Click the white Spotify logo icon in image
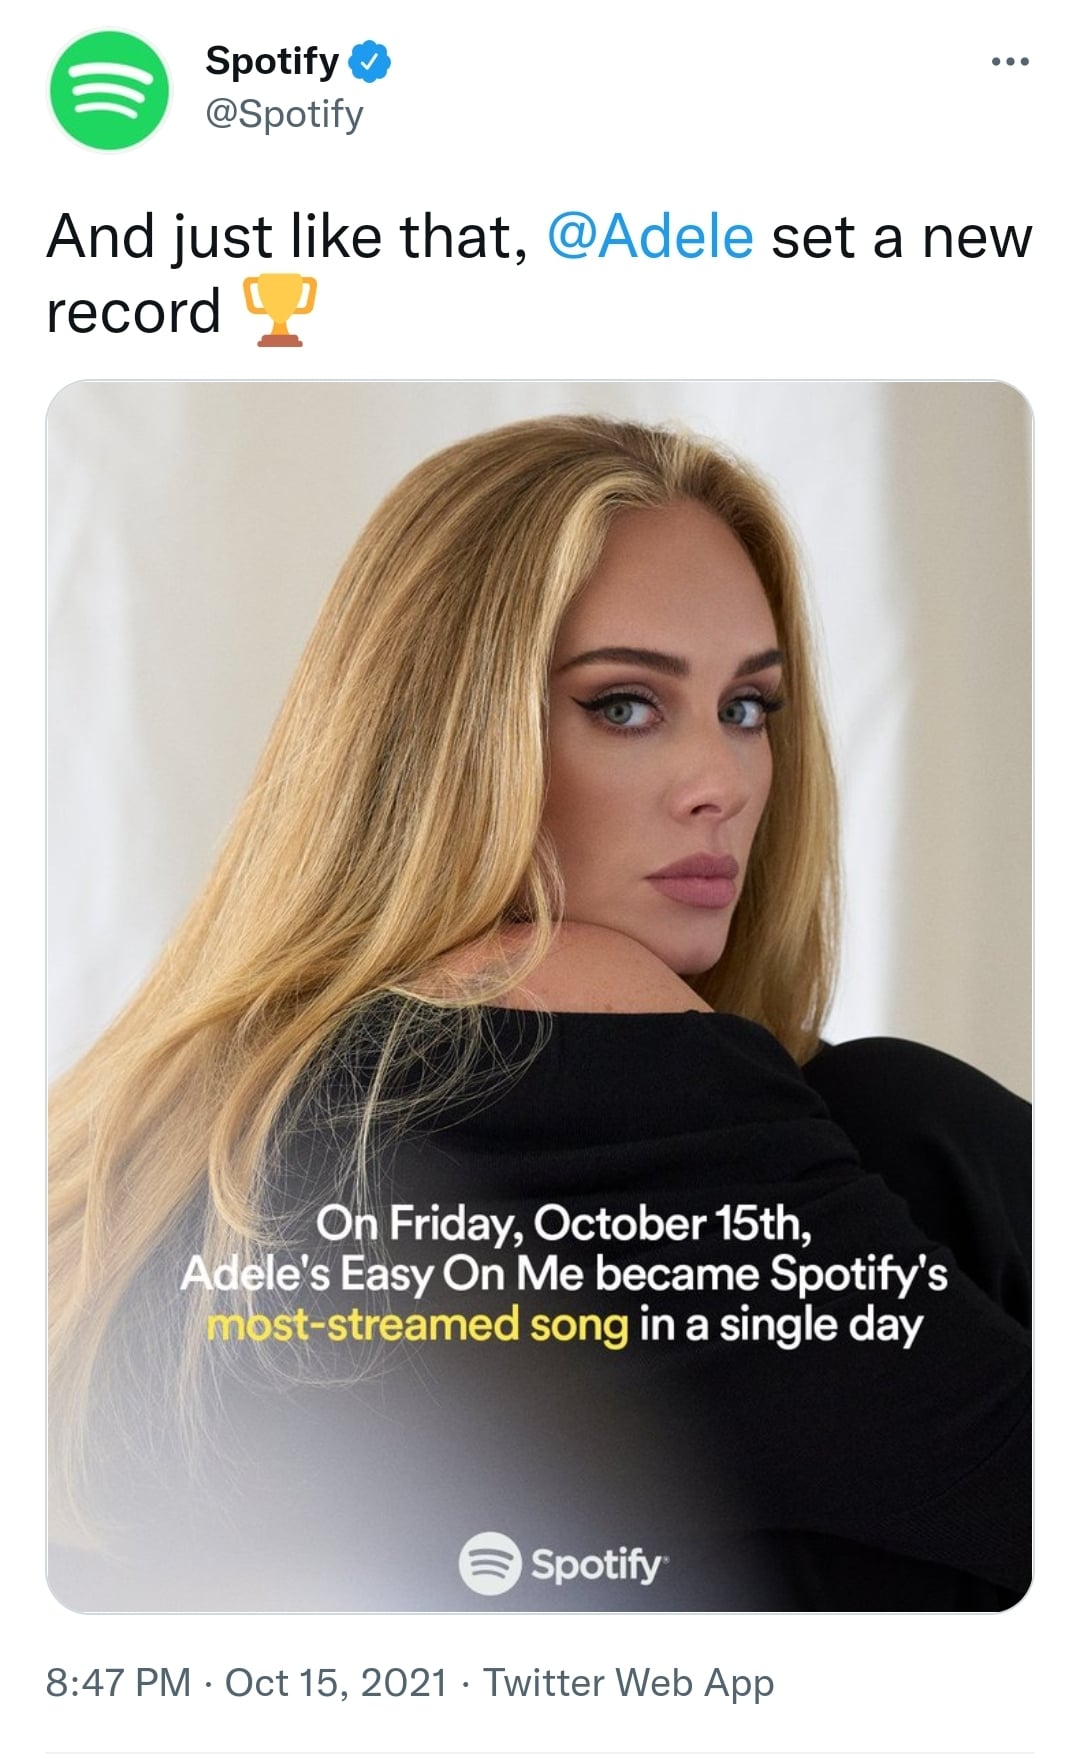Screen dimensions: 1080x1764 click(490, 1562)
